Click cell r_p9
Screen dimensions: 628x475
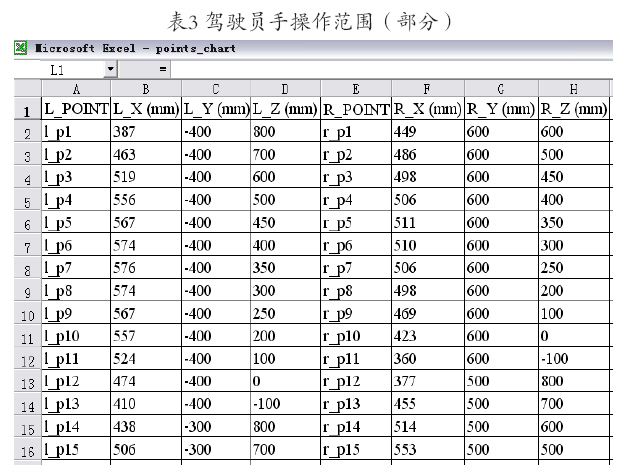pos(356,313)
